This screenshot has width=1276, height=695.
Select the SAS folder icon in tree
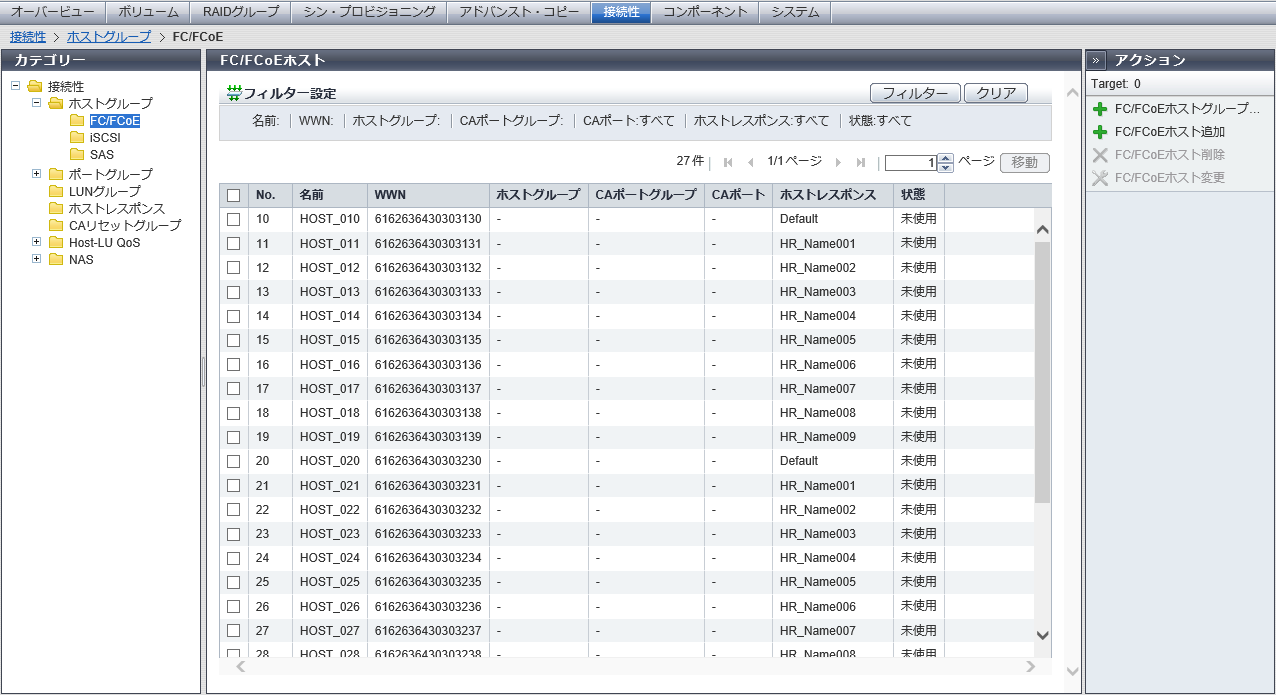pos(77,155)
